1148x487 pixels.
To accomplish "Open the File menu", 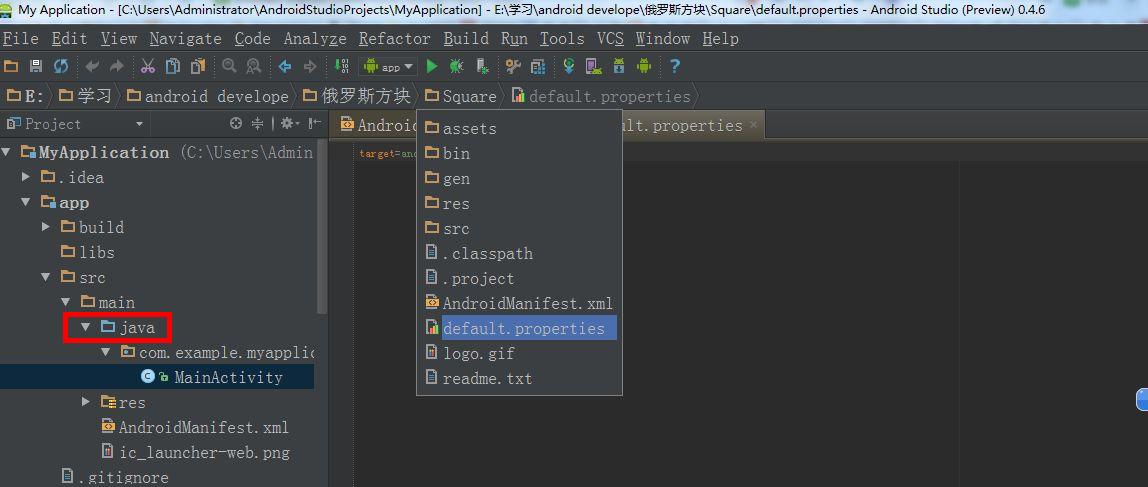I will [x=20, y=39].
